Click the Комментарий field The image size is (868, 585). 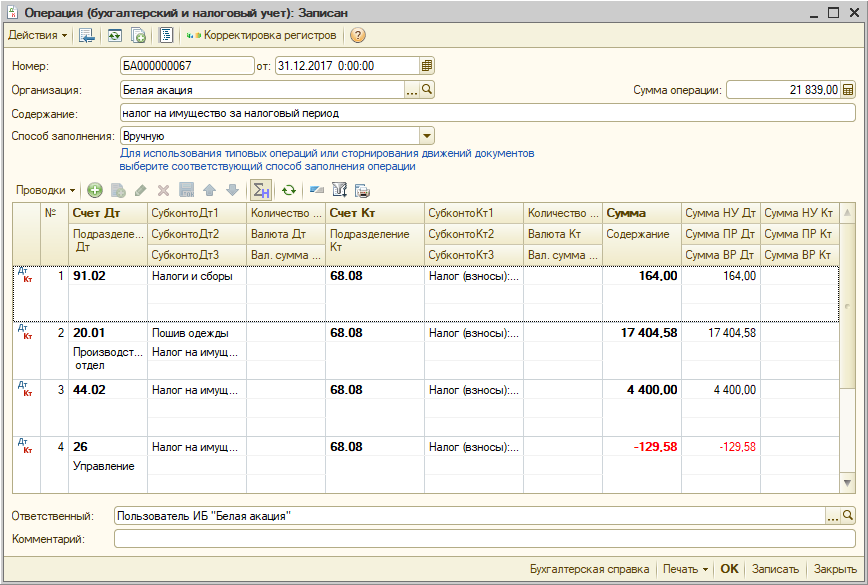point(484,539)
